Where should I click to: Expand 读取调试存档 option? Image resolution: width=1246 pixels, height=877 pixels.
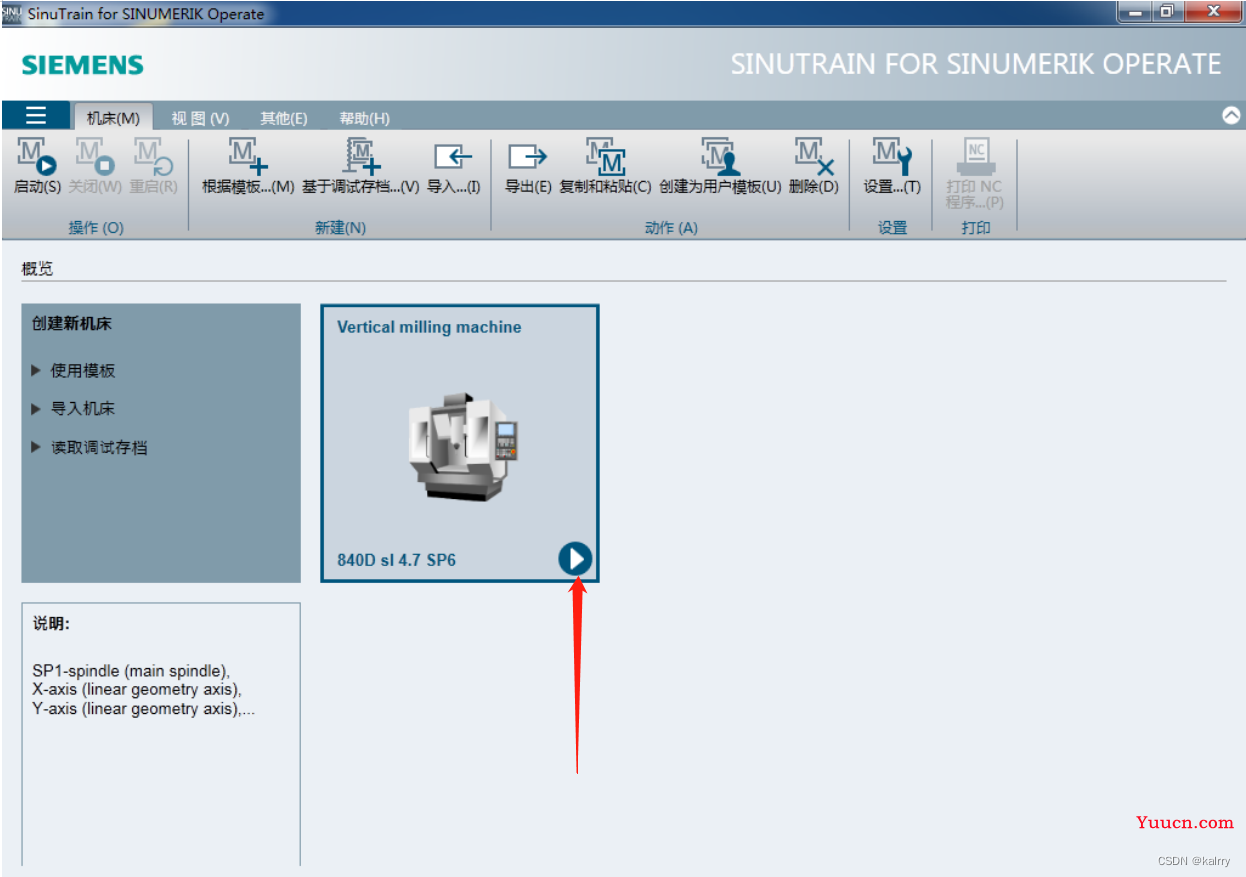(90, 447)
